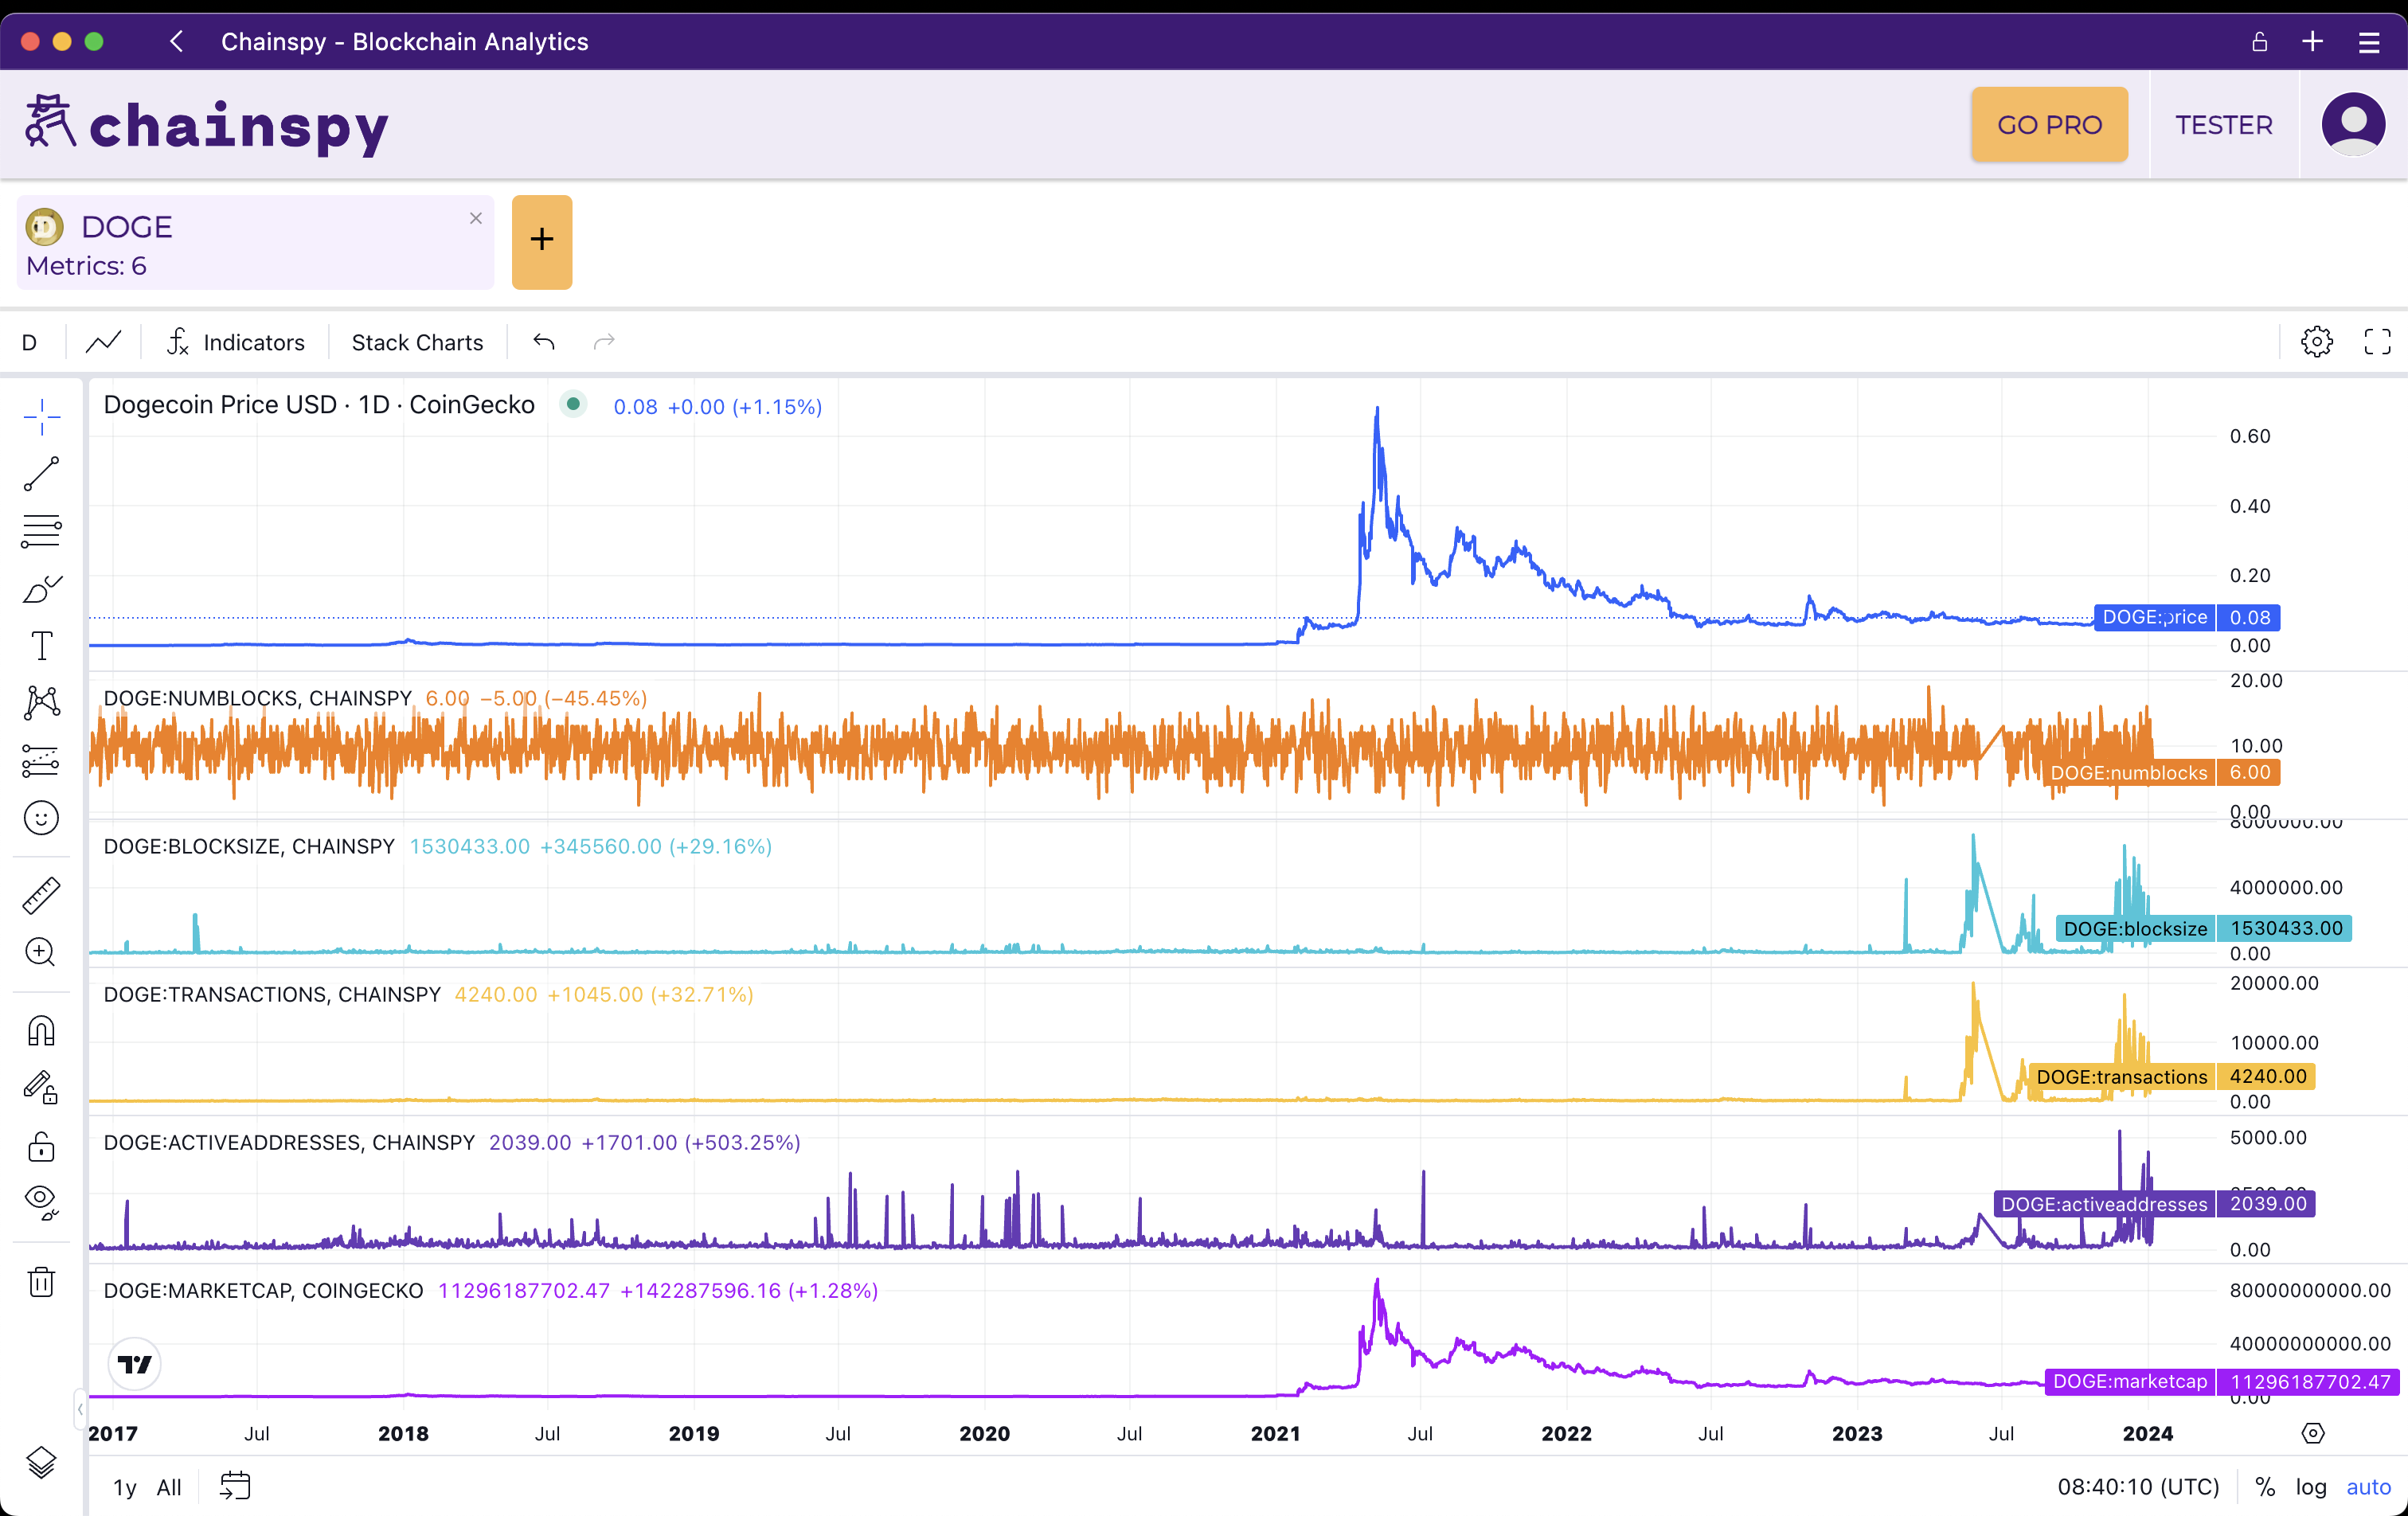Select the DOGE:ACTIVEADDRESSES legend
Image resolution: width=2408 pixels, height=1516 pixels.
click(x=289, y=1142)
